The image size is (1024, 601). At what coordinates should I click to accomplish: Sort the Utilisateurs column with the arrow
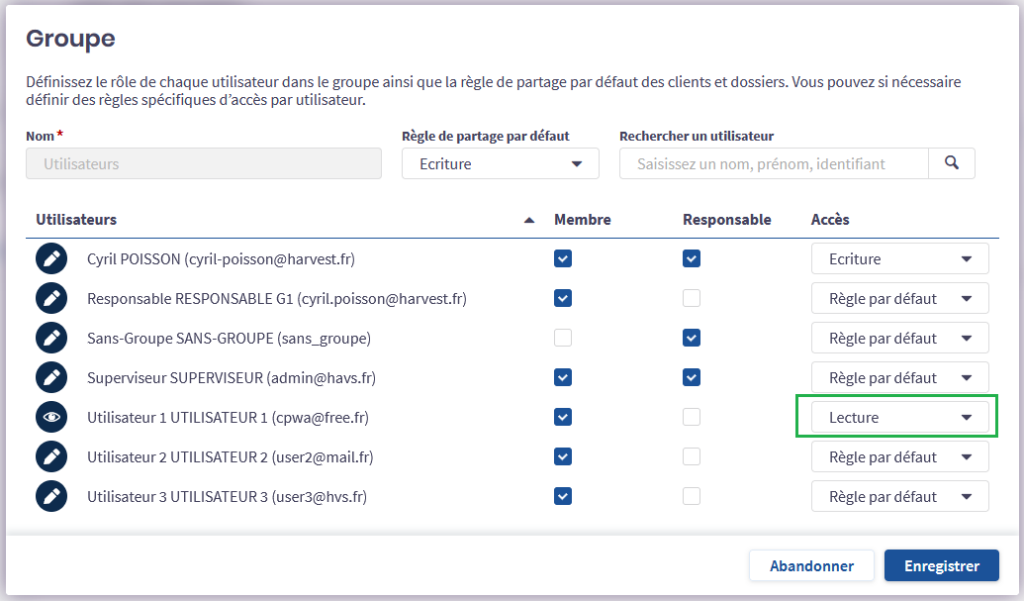tap(531, 219)
